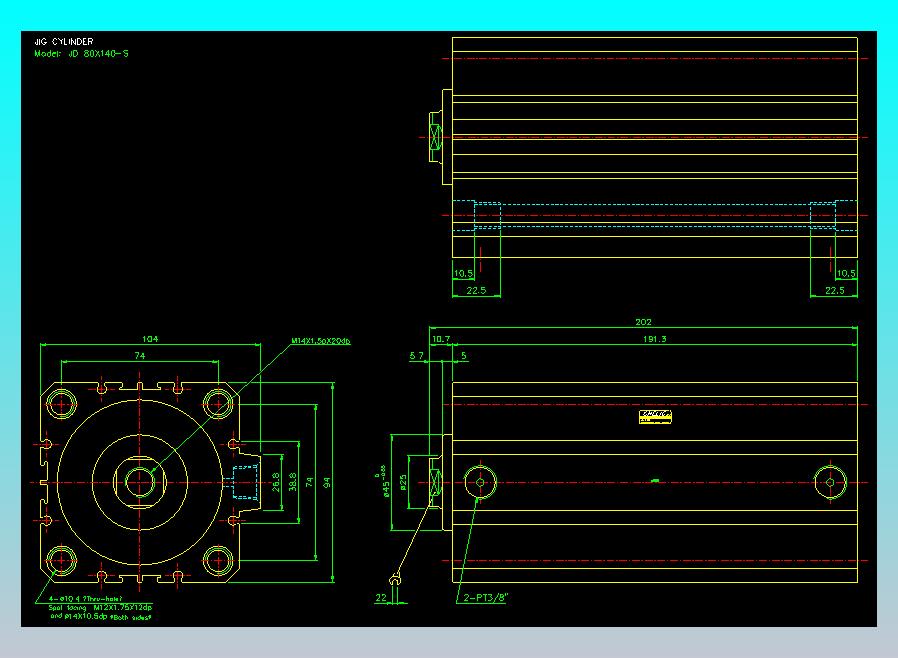898x658 pixels.
Task: Select the cyan dashed port in end view
Action: [x=245, y=482]
